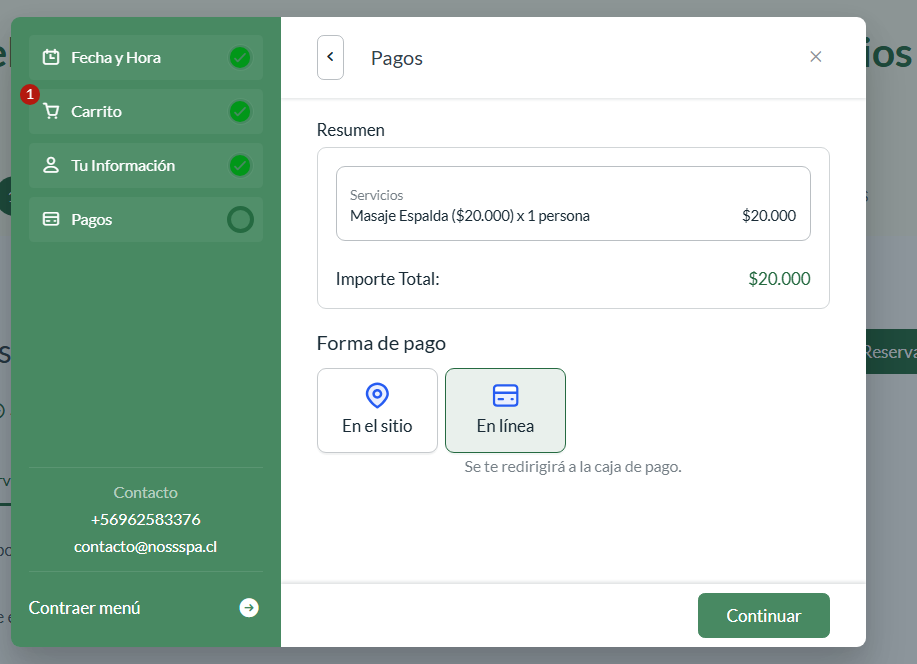Image resolution: width=917 pixels, height=664 pixels.
Task: Close the Pagos dialog with the X
Action: pyautogui.click(x=816, y=57)
